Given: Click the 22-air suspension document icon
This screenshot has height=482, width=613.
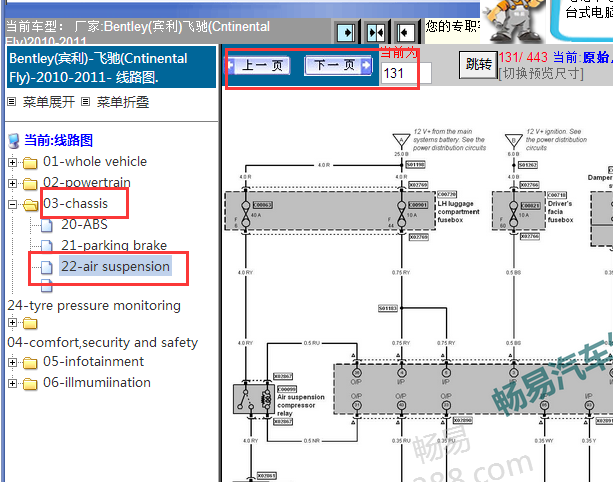Looking at the screenshot, I should (47, 267).
